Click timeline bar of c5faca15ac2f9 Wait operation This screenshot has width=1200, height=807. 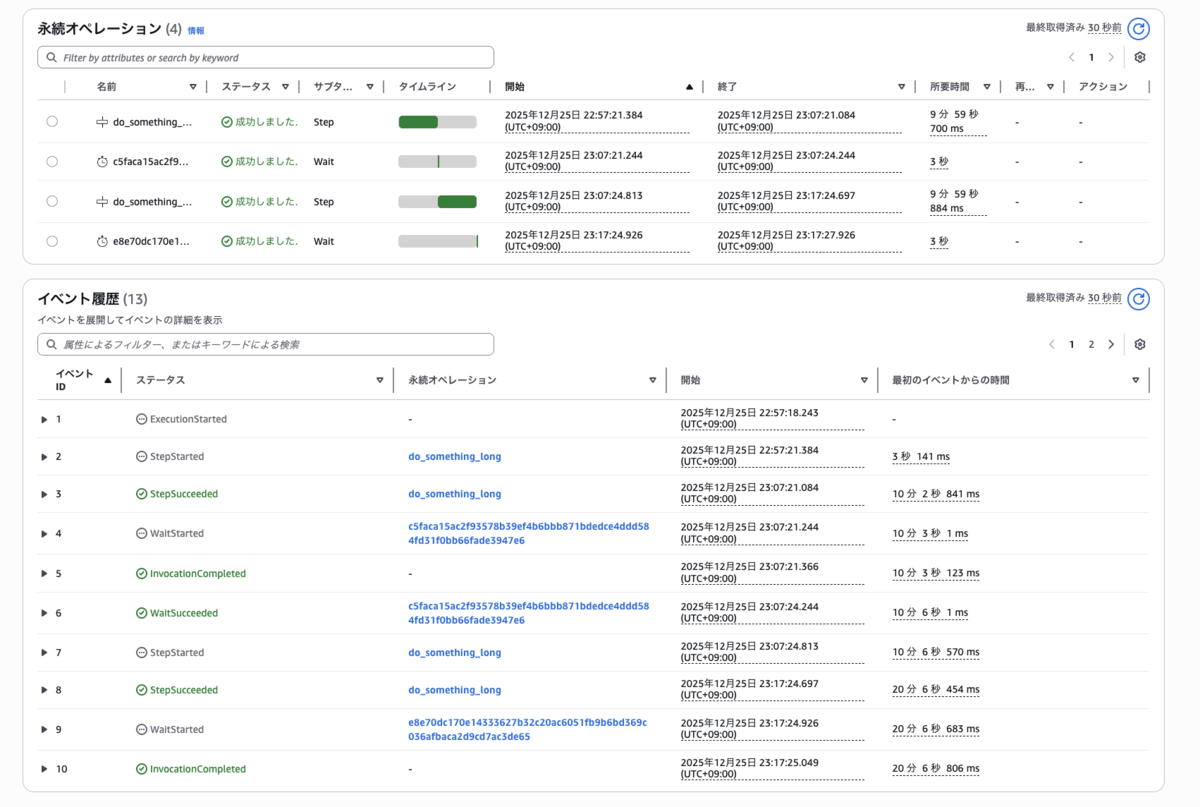coord(437,161)
